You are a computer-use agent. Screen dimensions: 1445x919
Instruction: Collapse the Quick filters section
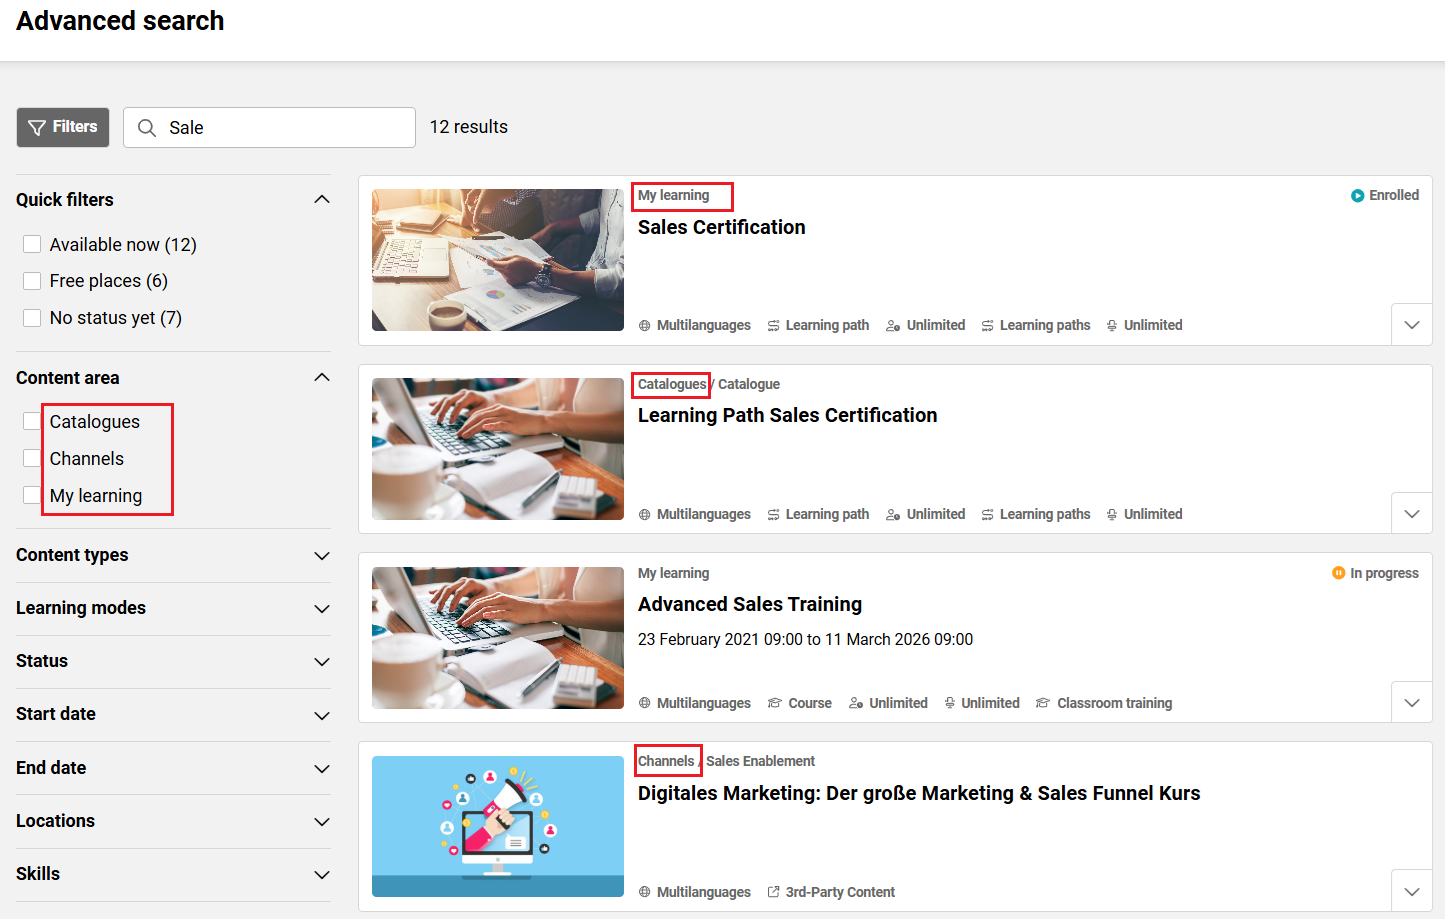click(322, 200)
